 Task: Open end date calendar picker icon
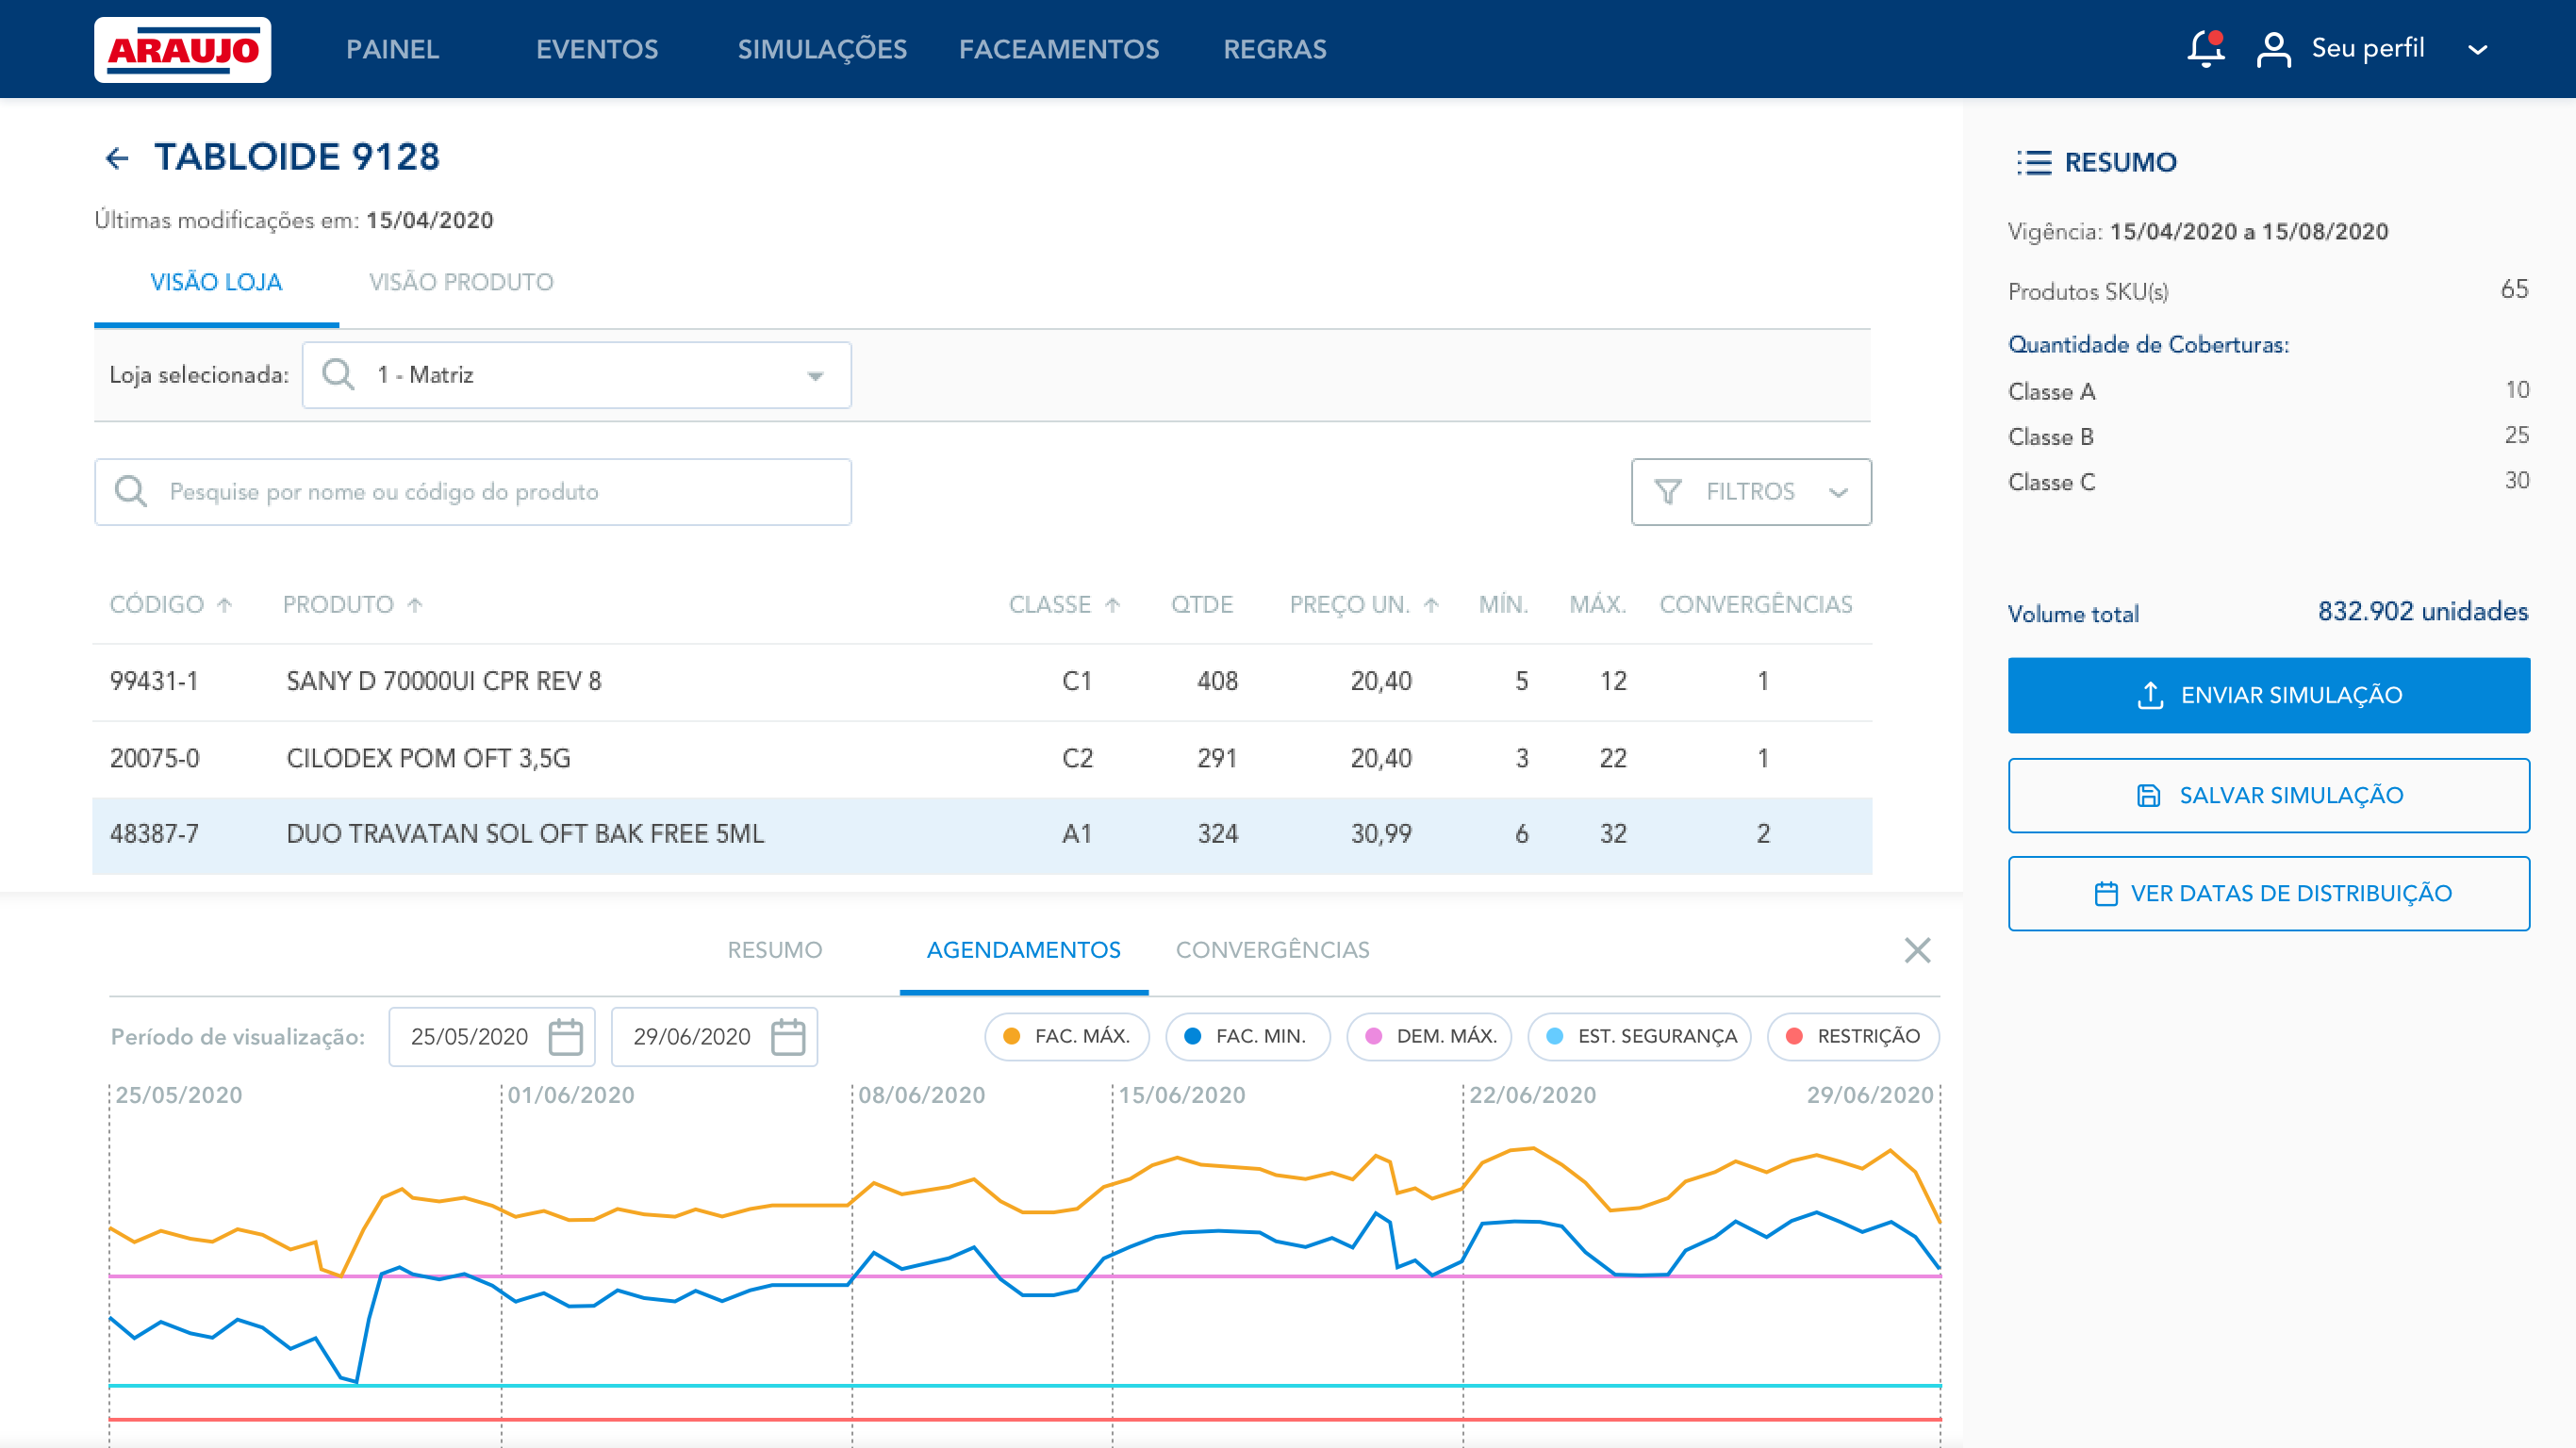click(788, 1036)
